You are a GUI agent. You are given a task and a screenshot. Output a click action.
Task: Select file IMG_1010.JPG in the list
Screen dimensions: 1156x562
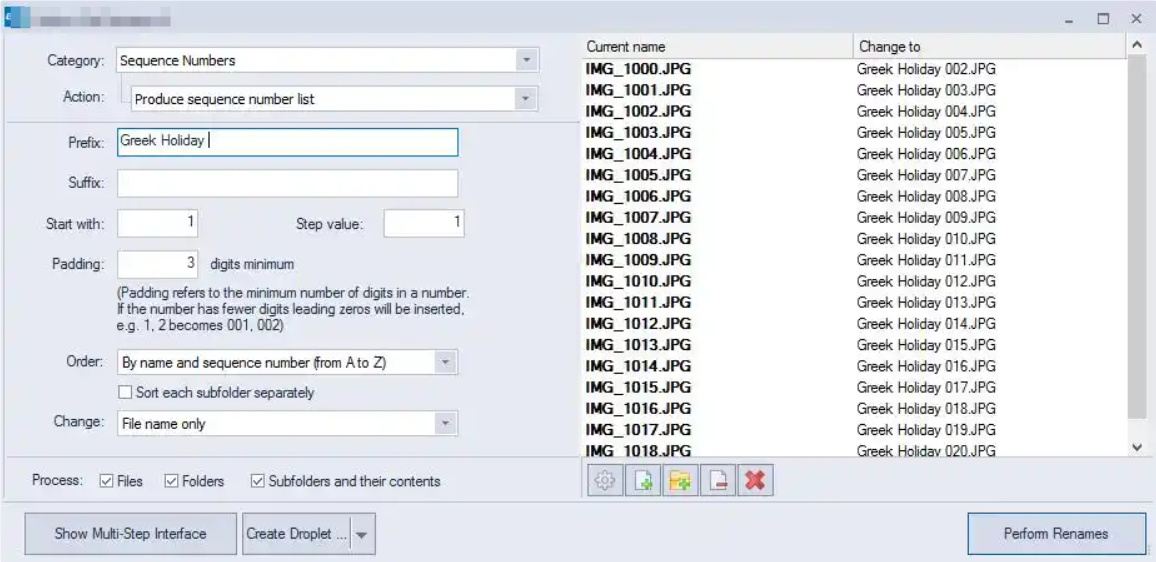click(x=638, y=281)
